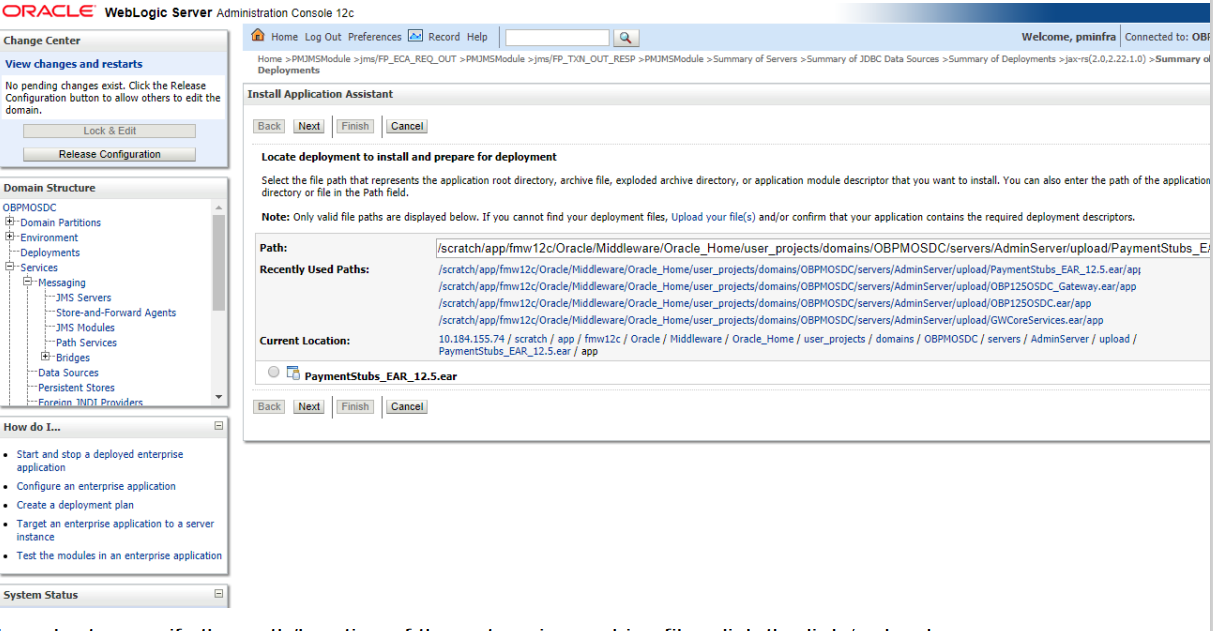Open Help in top toolbar
The height and width of the screenshot is (631, 1213).
(x=477, y=37)
